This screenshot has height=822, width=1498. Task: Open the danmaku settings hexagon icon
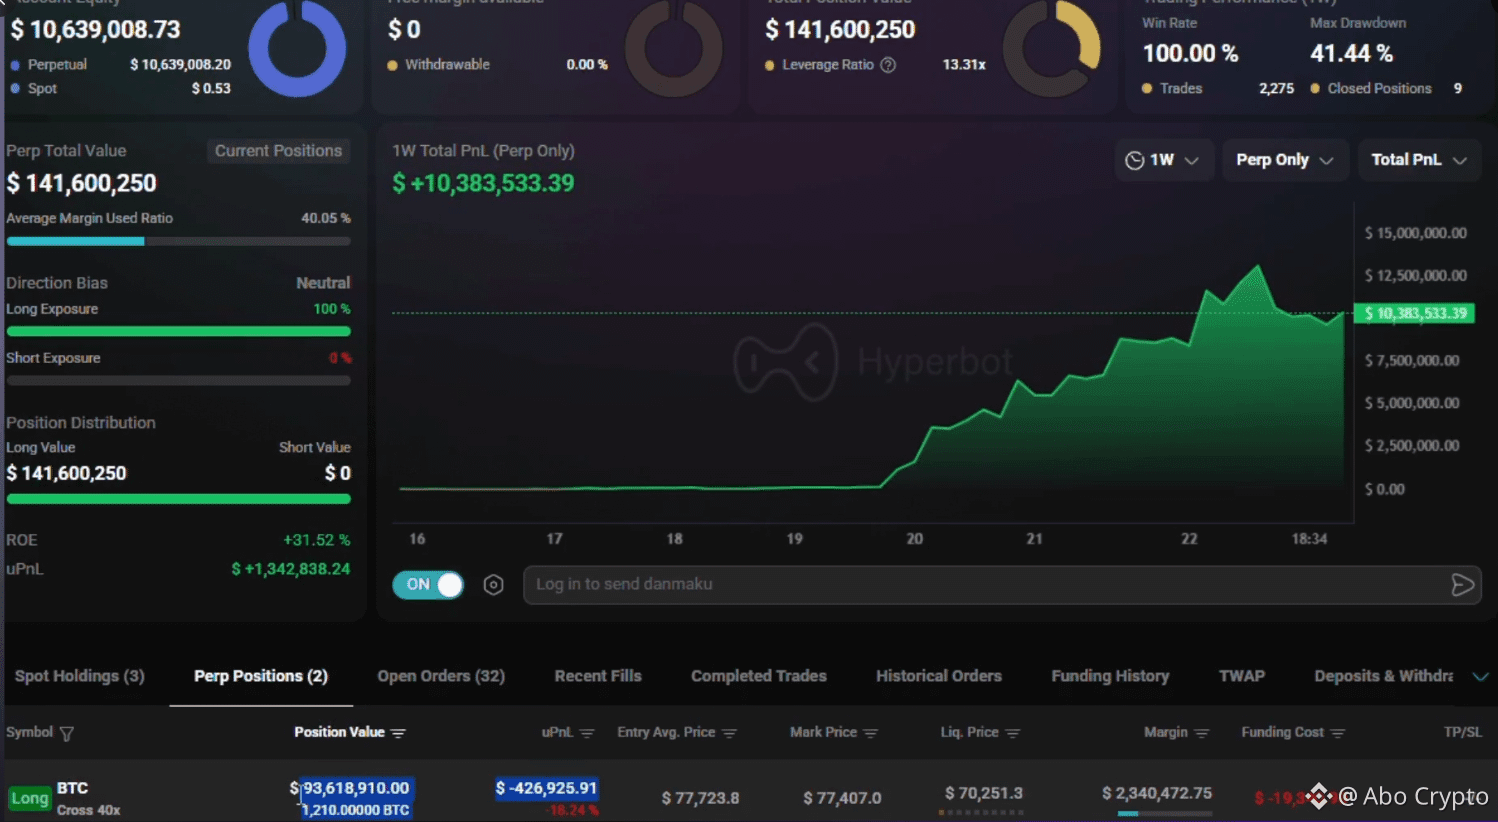[493, 585]
